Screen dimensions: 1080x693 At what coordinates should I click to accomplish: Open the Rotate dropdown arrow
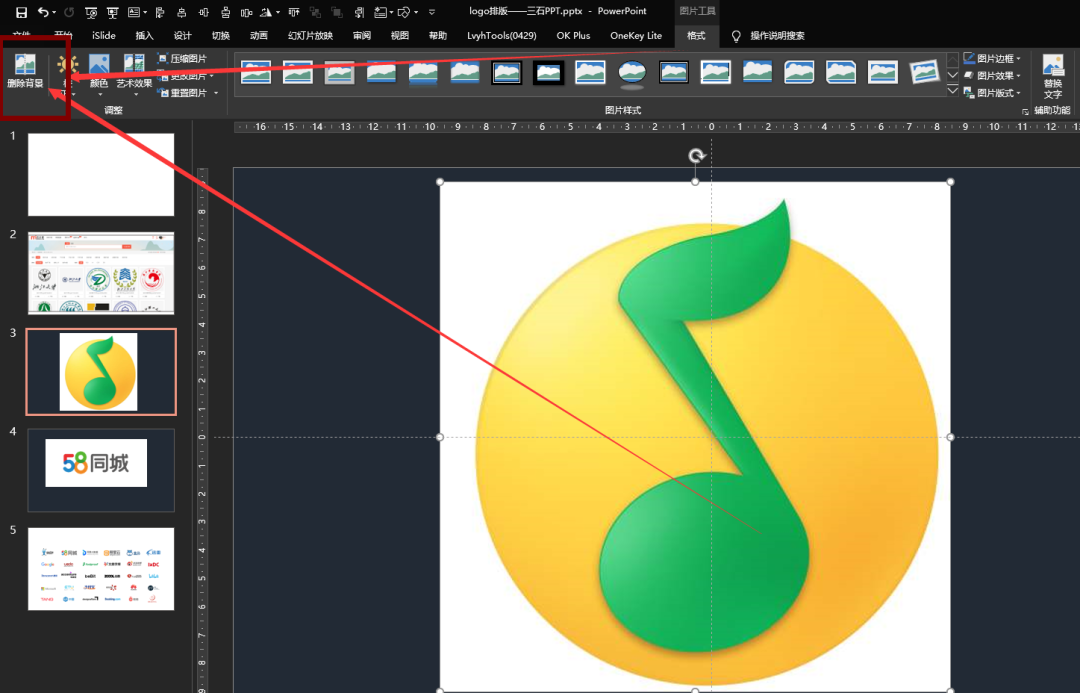coord(278,12)
